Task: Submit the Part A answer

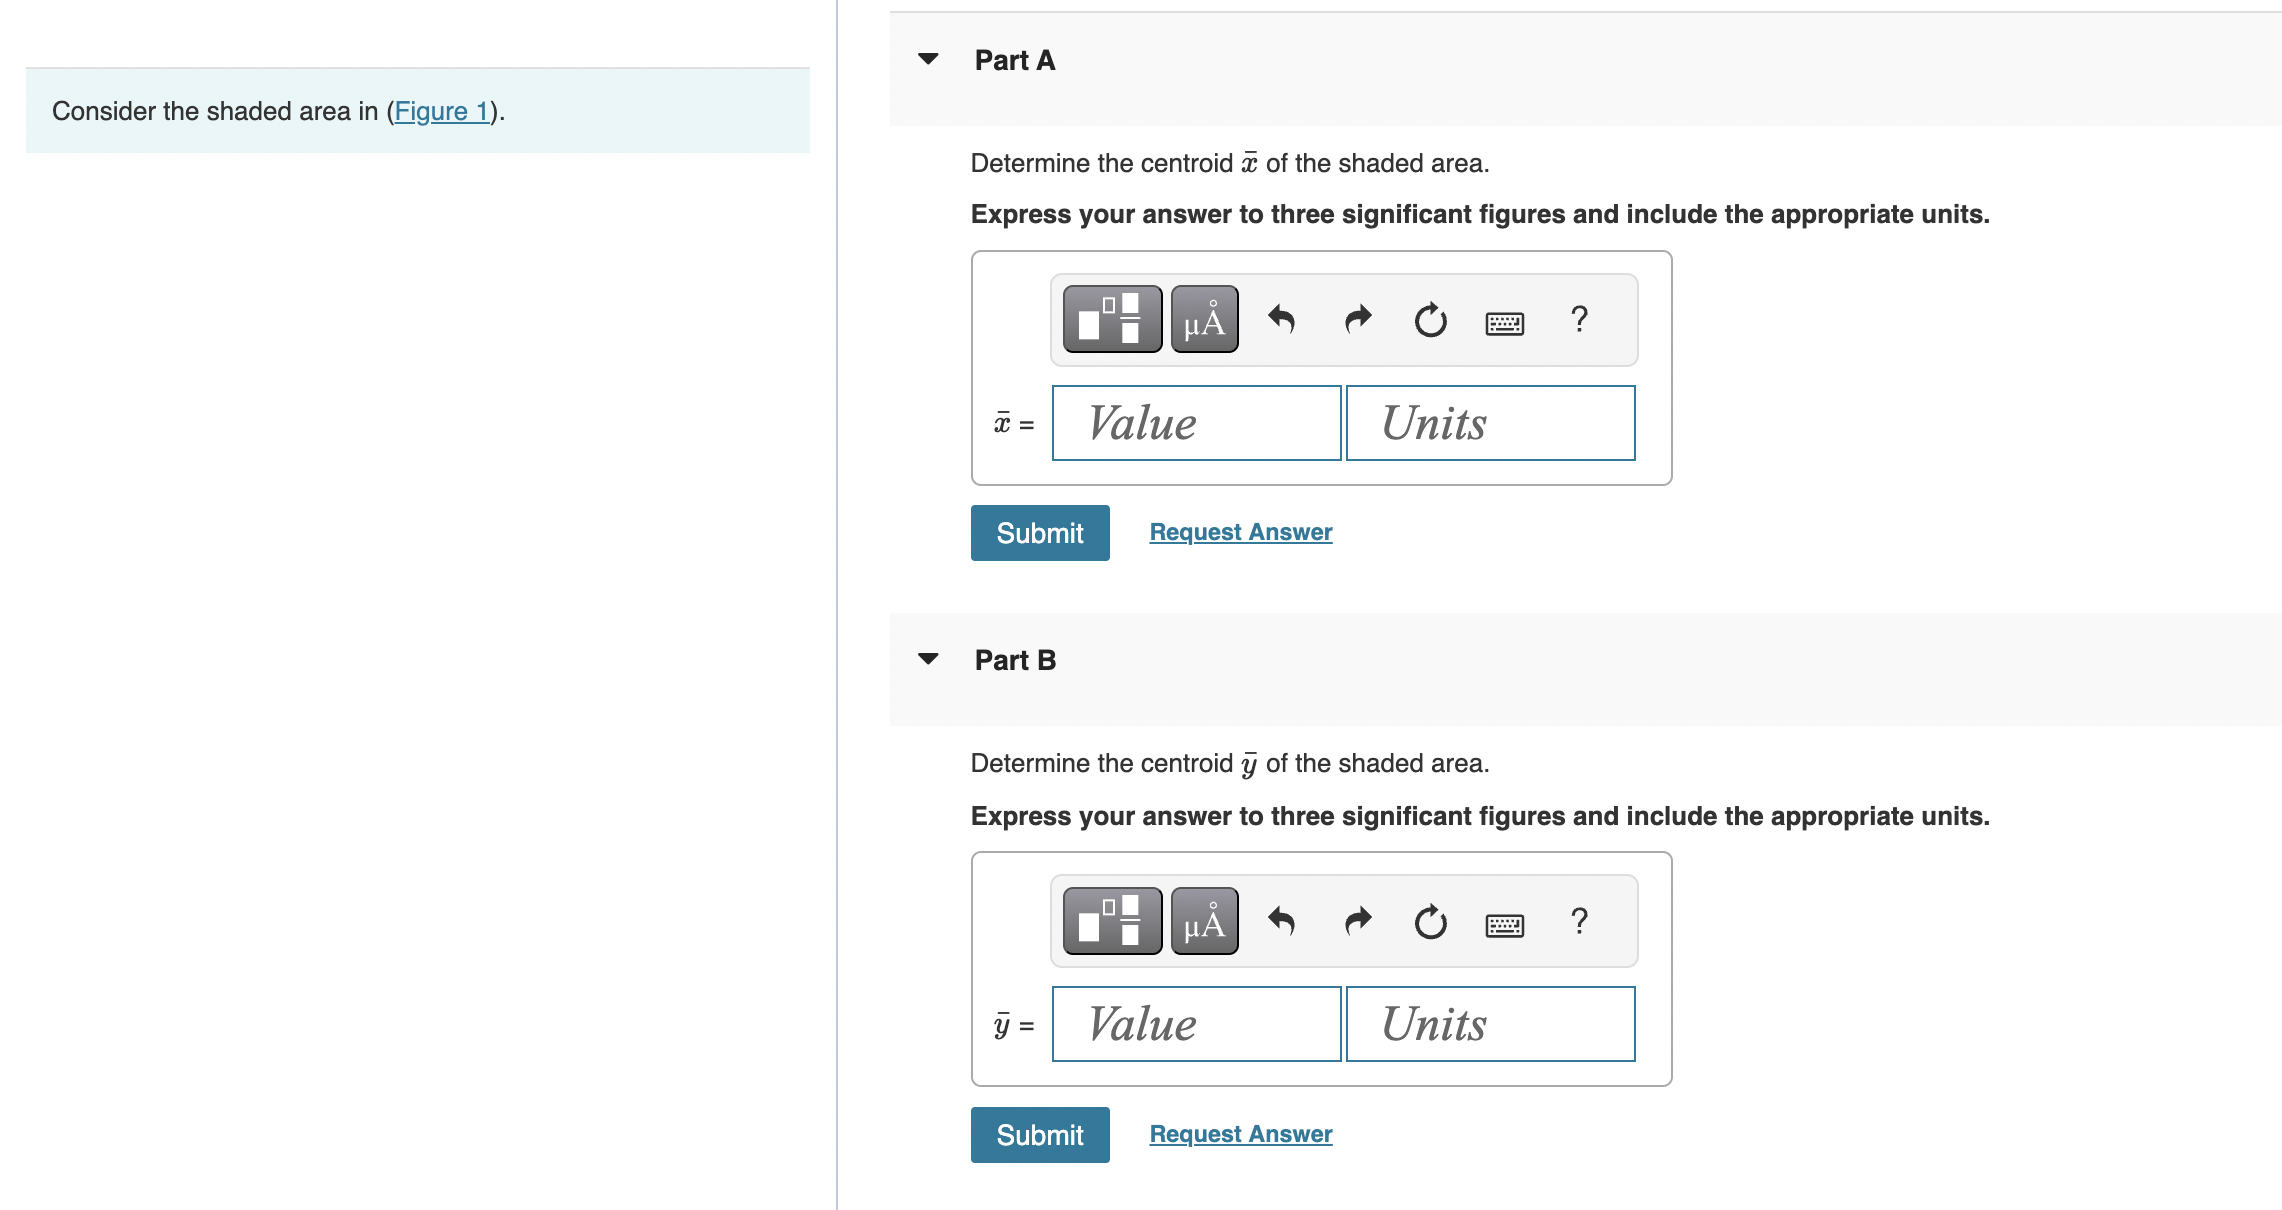Action: click(1039, 533)
